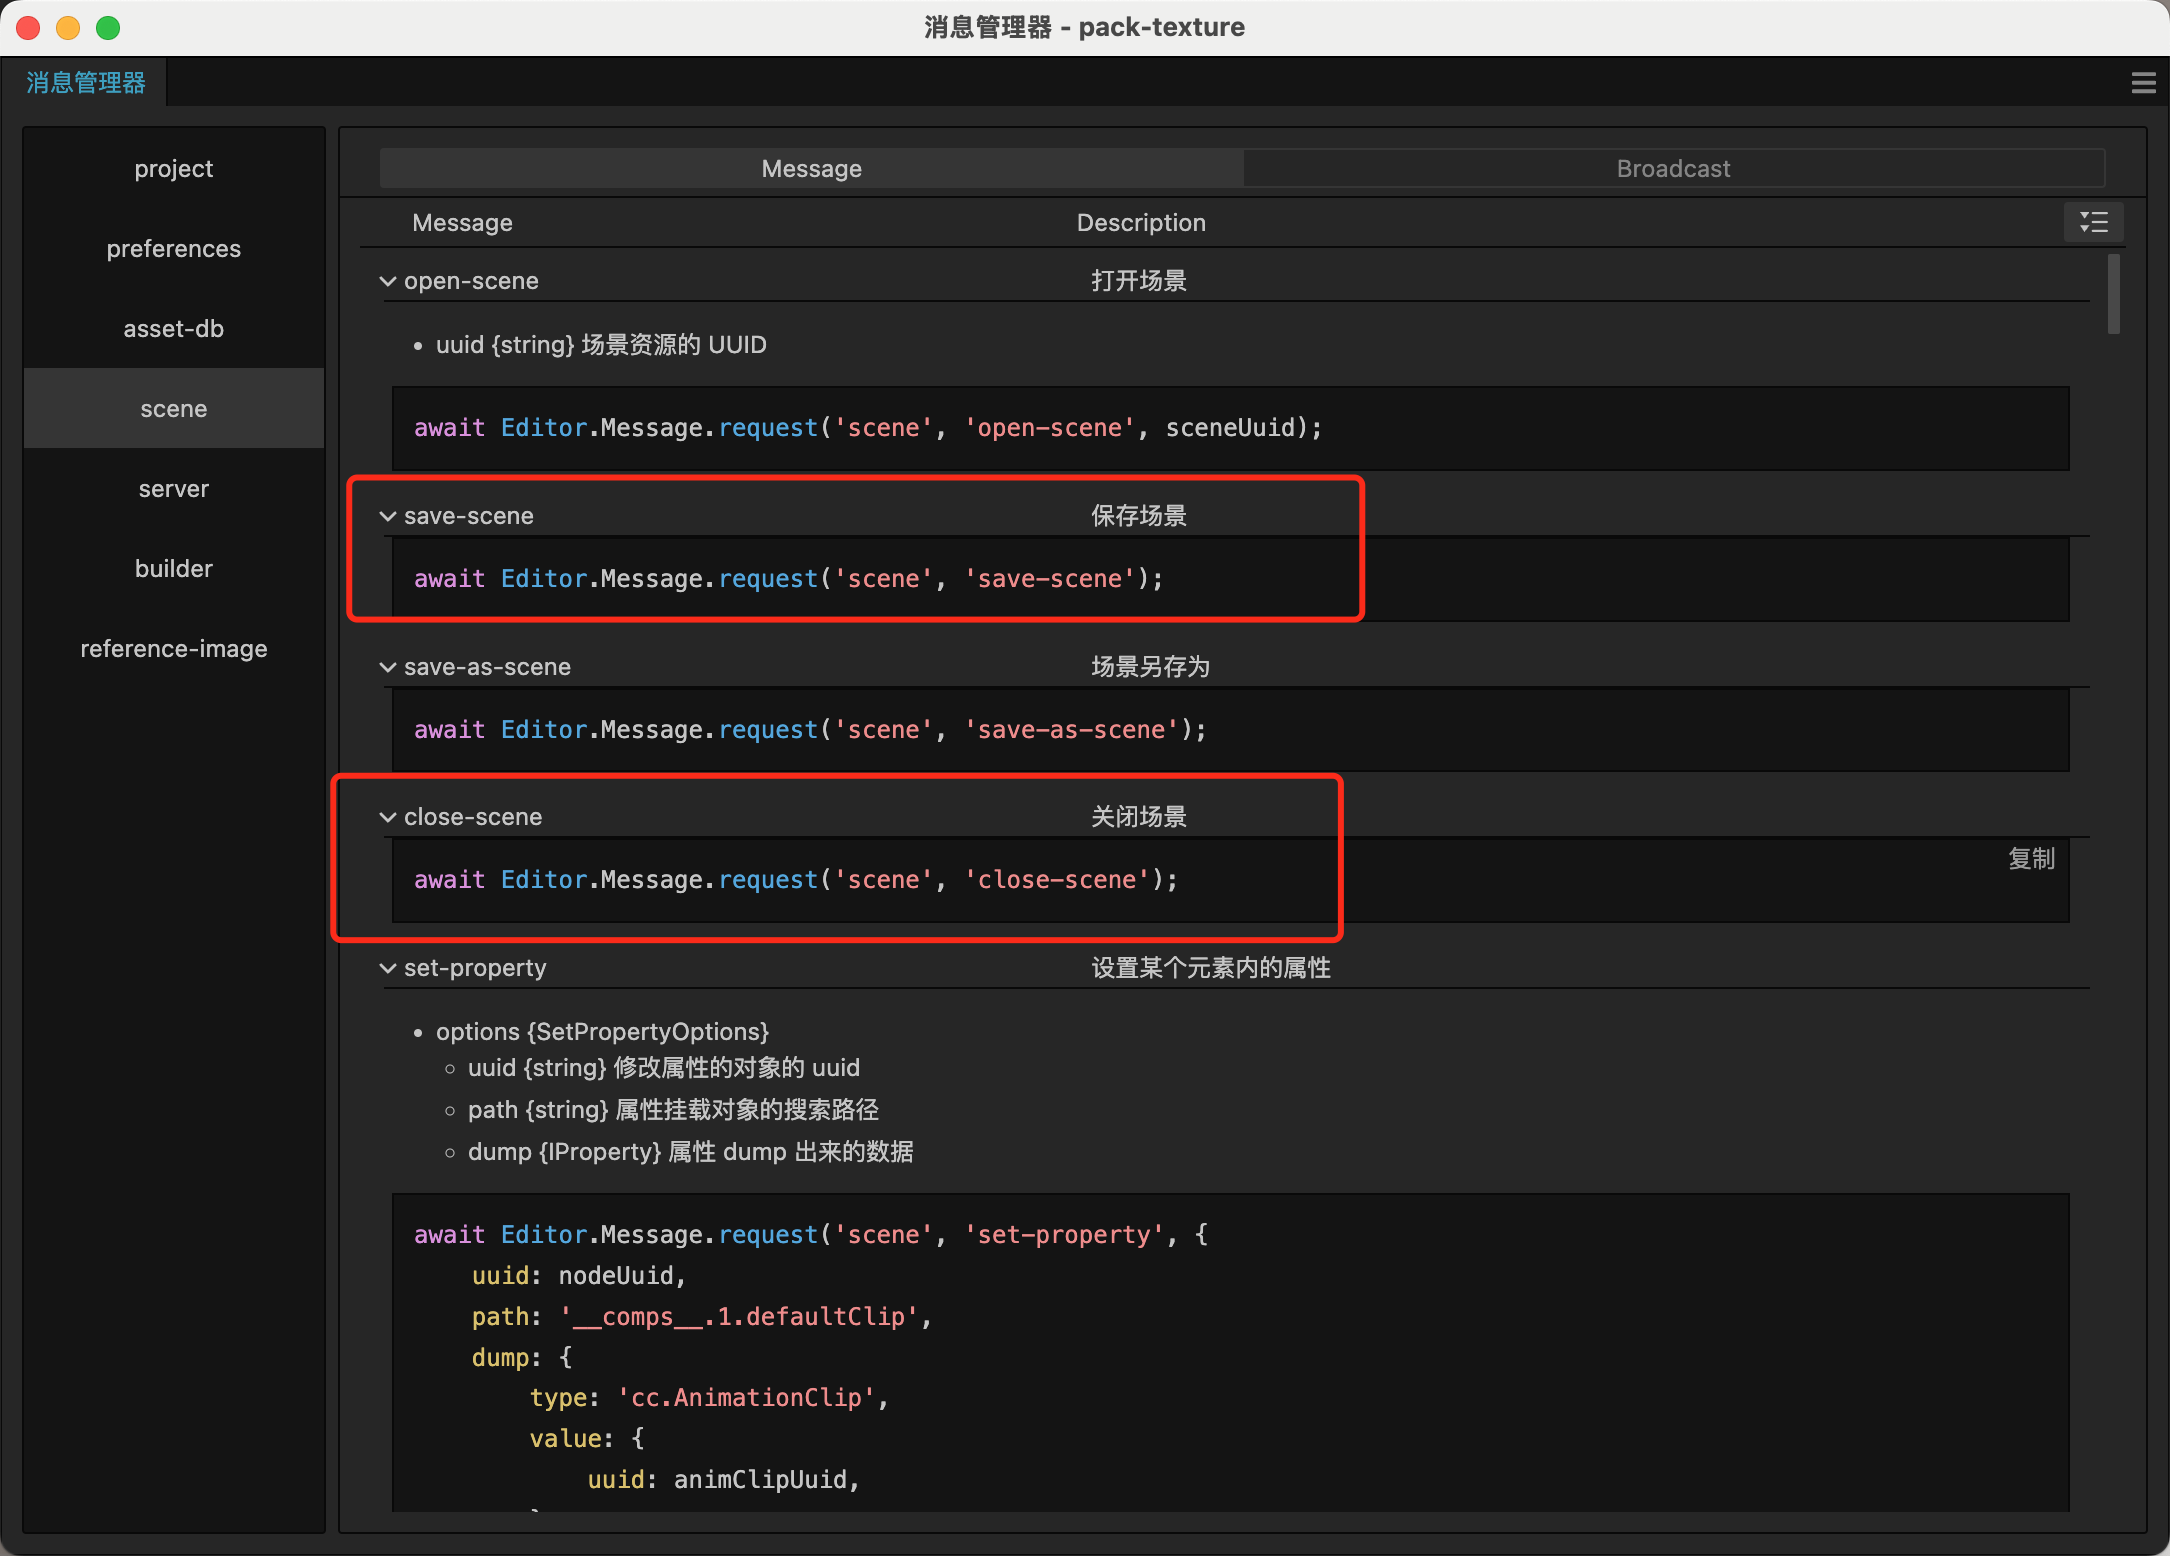Viewport: 2170px width, 1556px height.
Task: Select the Message tab
Action: (x=811, y=169)
